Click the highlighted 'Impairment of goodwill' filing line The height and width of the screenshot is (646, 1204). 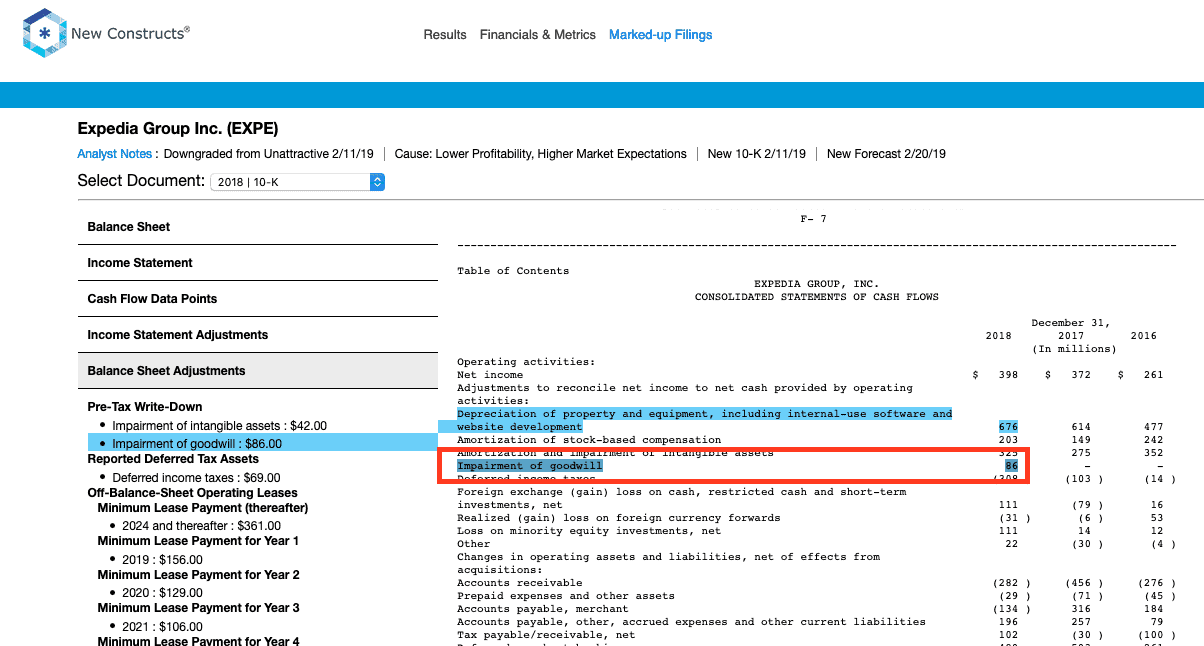pos(530,466)
